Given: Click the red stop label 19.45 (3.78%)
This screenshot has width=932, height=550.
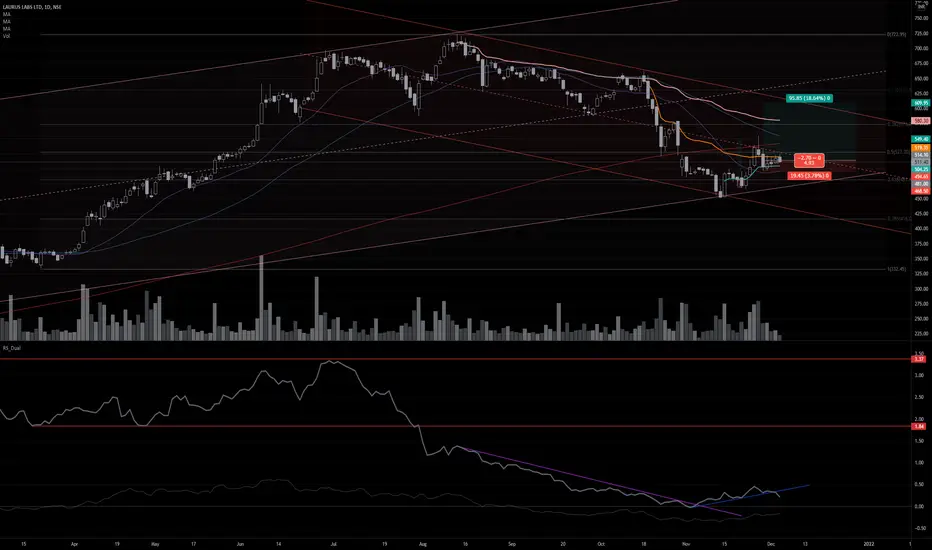Looking at the screenshot, I should (x=809, y=176).
